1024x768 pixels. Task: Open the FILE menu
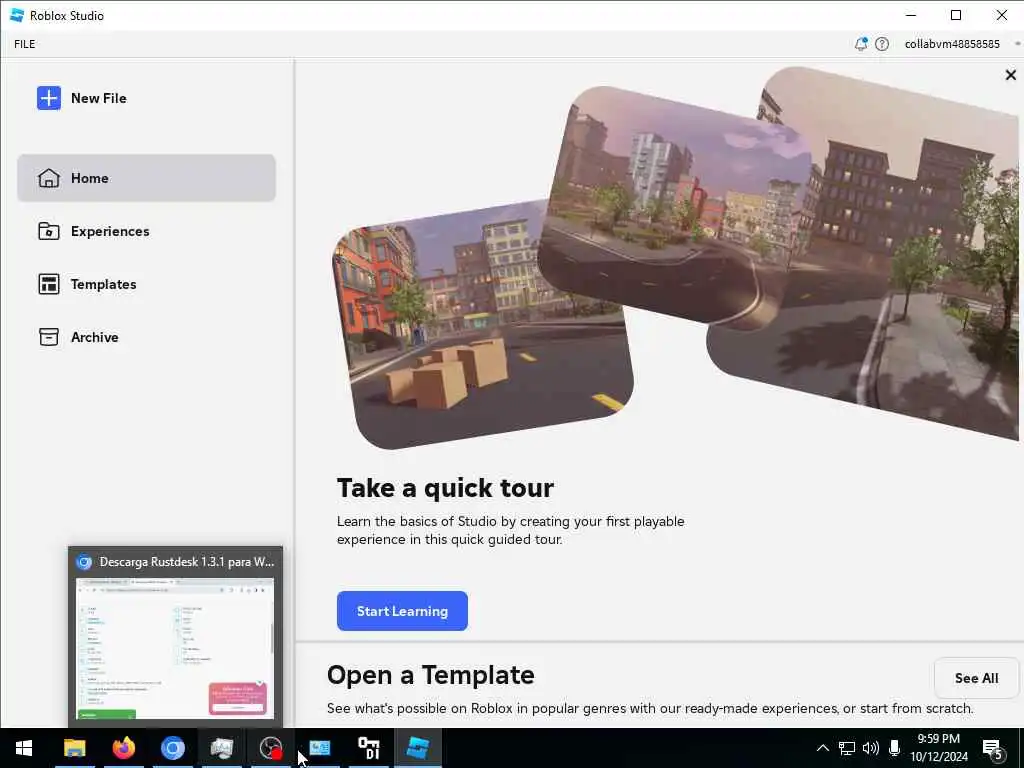pyautogui.click(x=25, y=44)
